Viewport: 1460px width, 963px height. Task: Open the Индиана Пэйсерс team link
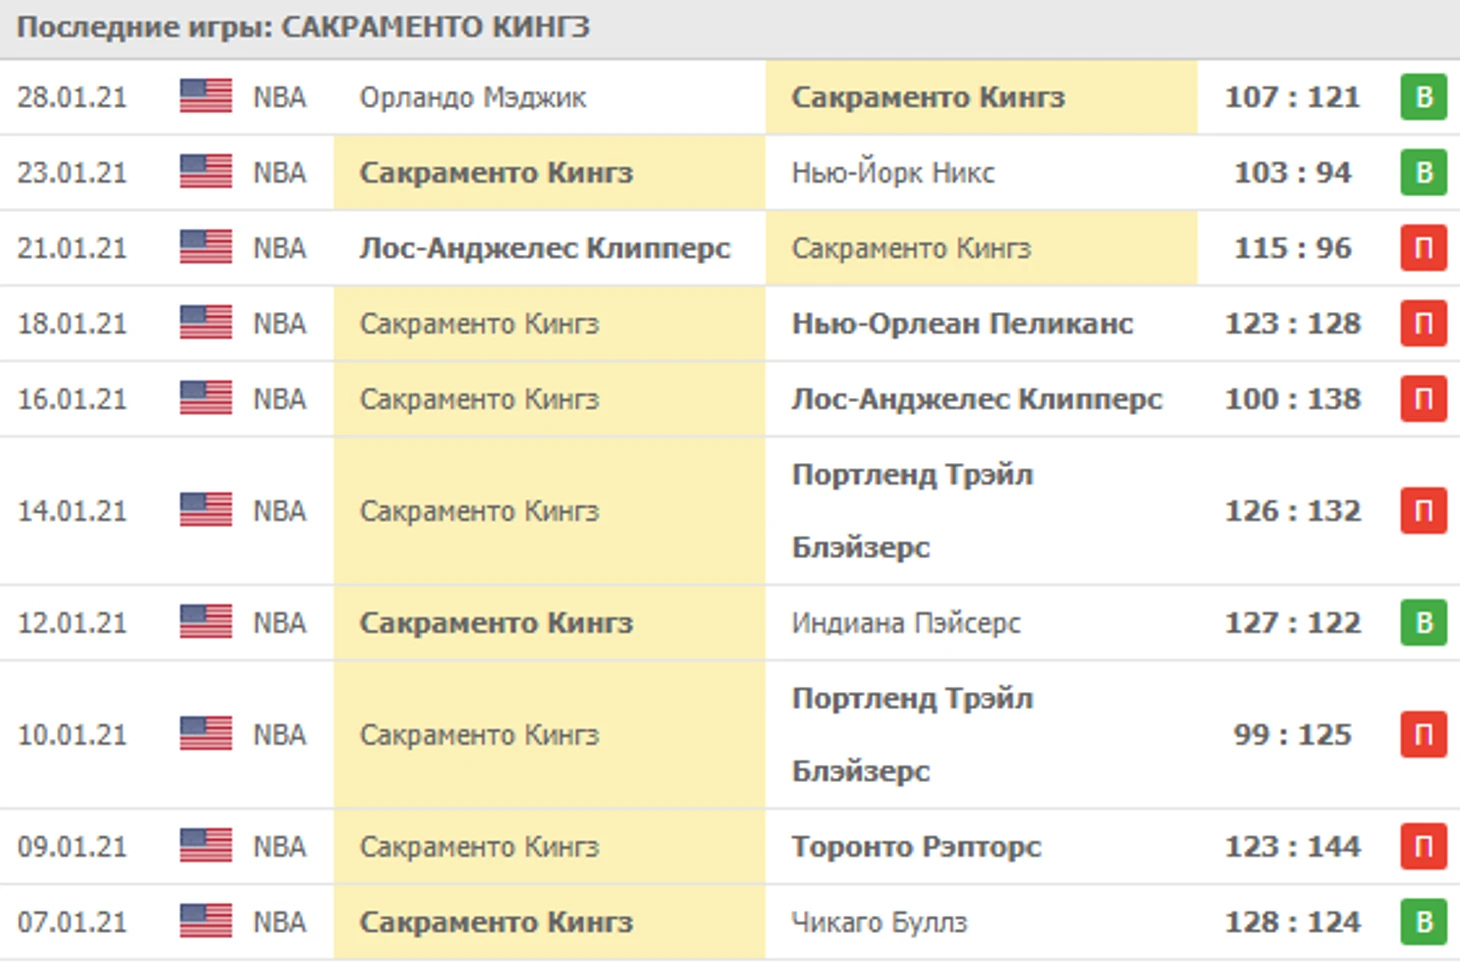[x=906, y=622]
